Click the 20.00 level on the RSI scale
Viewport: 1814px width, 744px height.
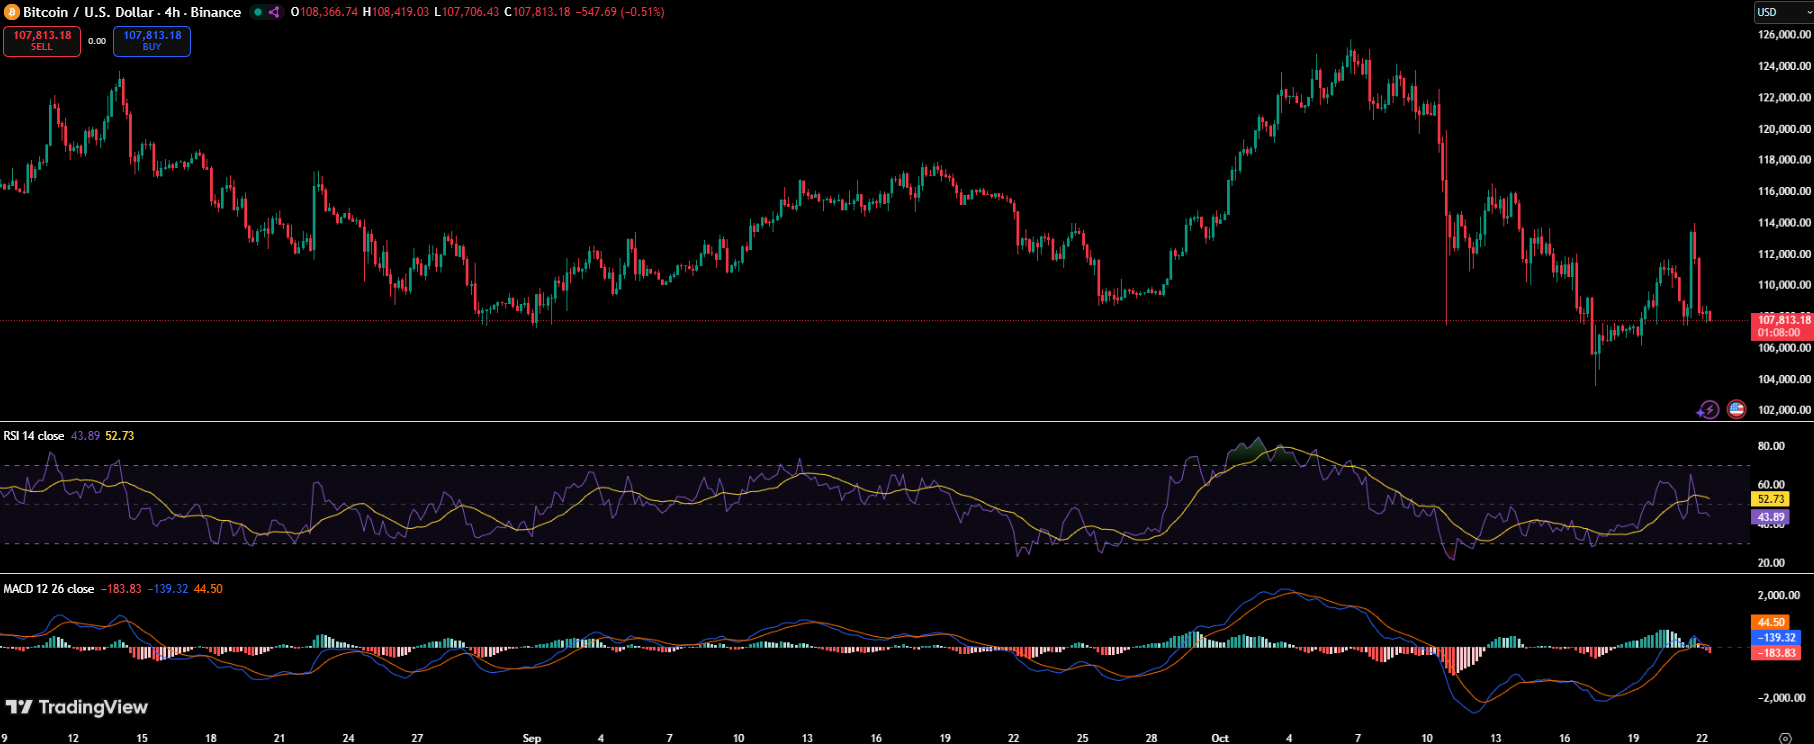(1771, 563)
